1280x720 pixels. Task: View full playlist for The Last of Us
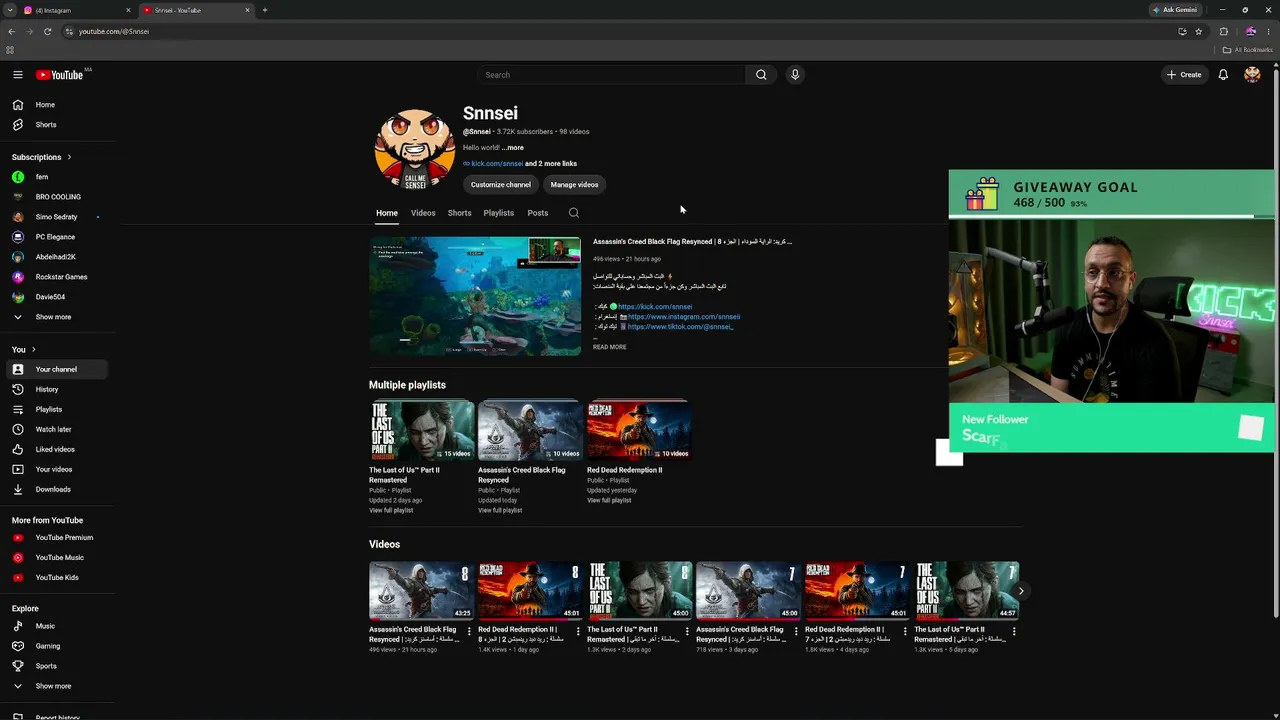click(391, 511)
